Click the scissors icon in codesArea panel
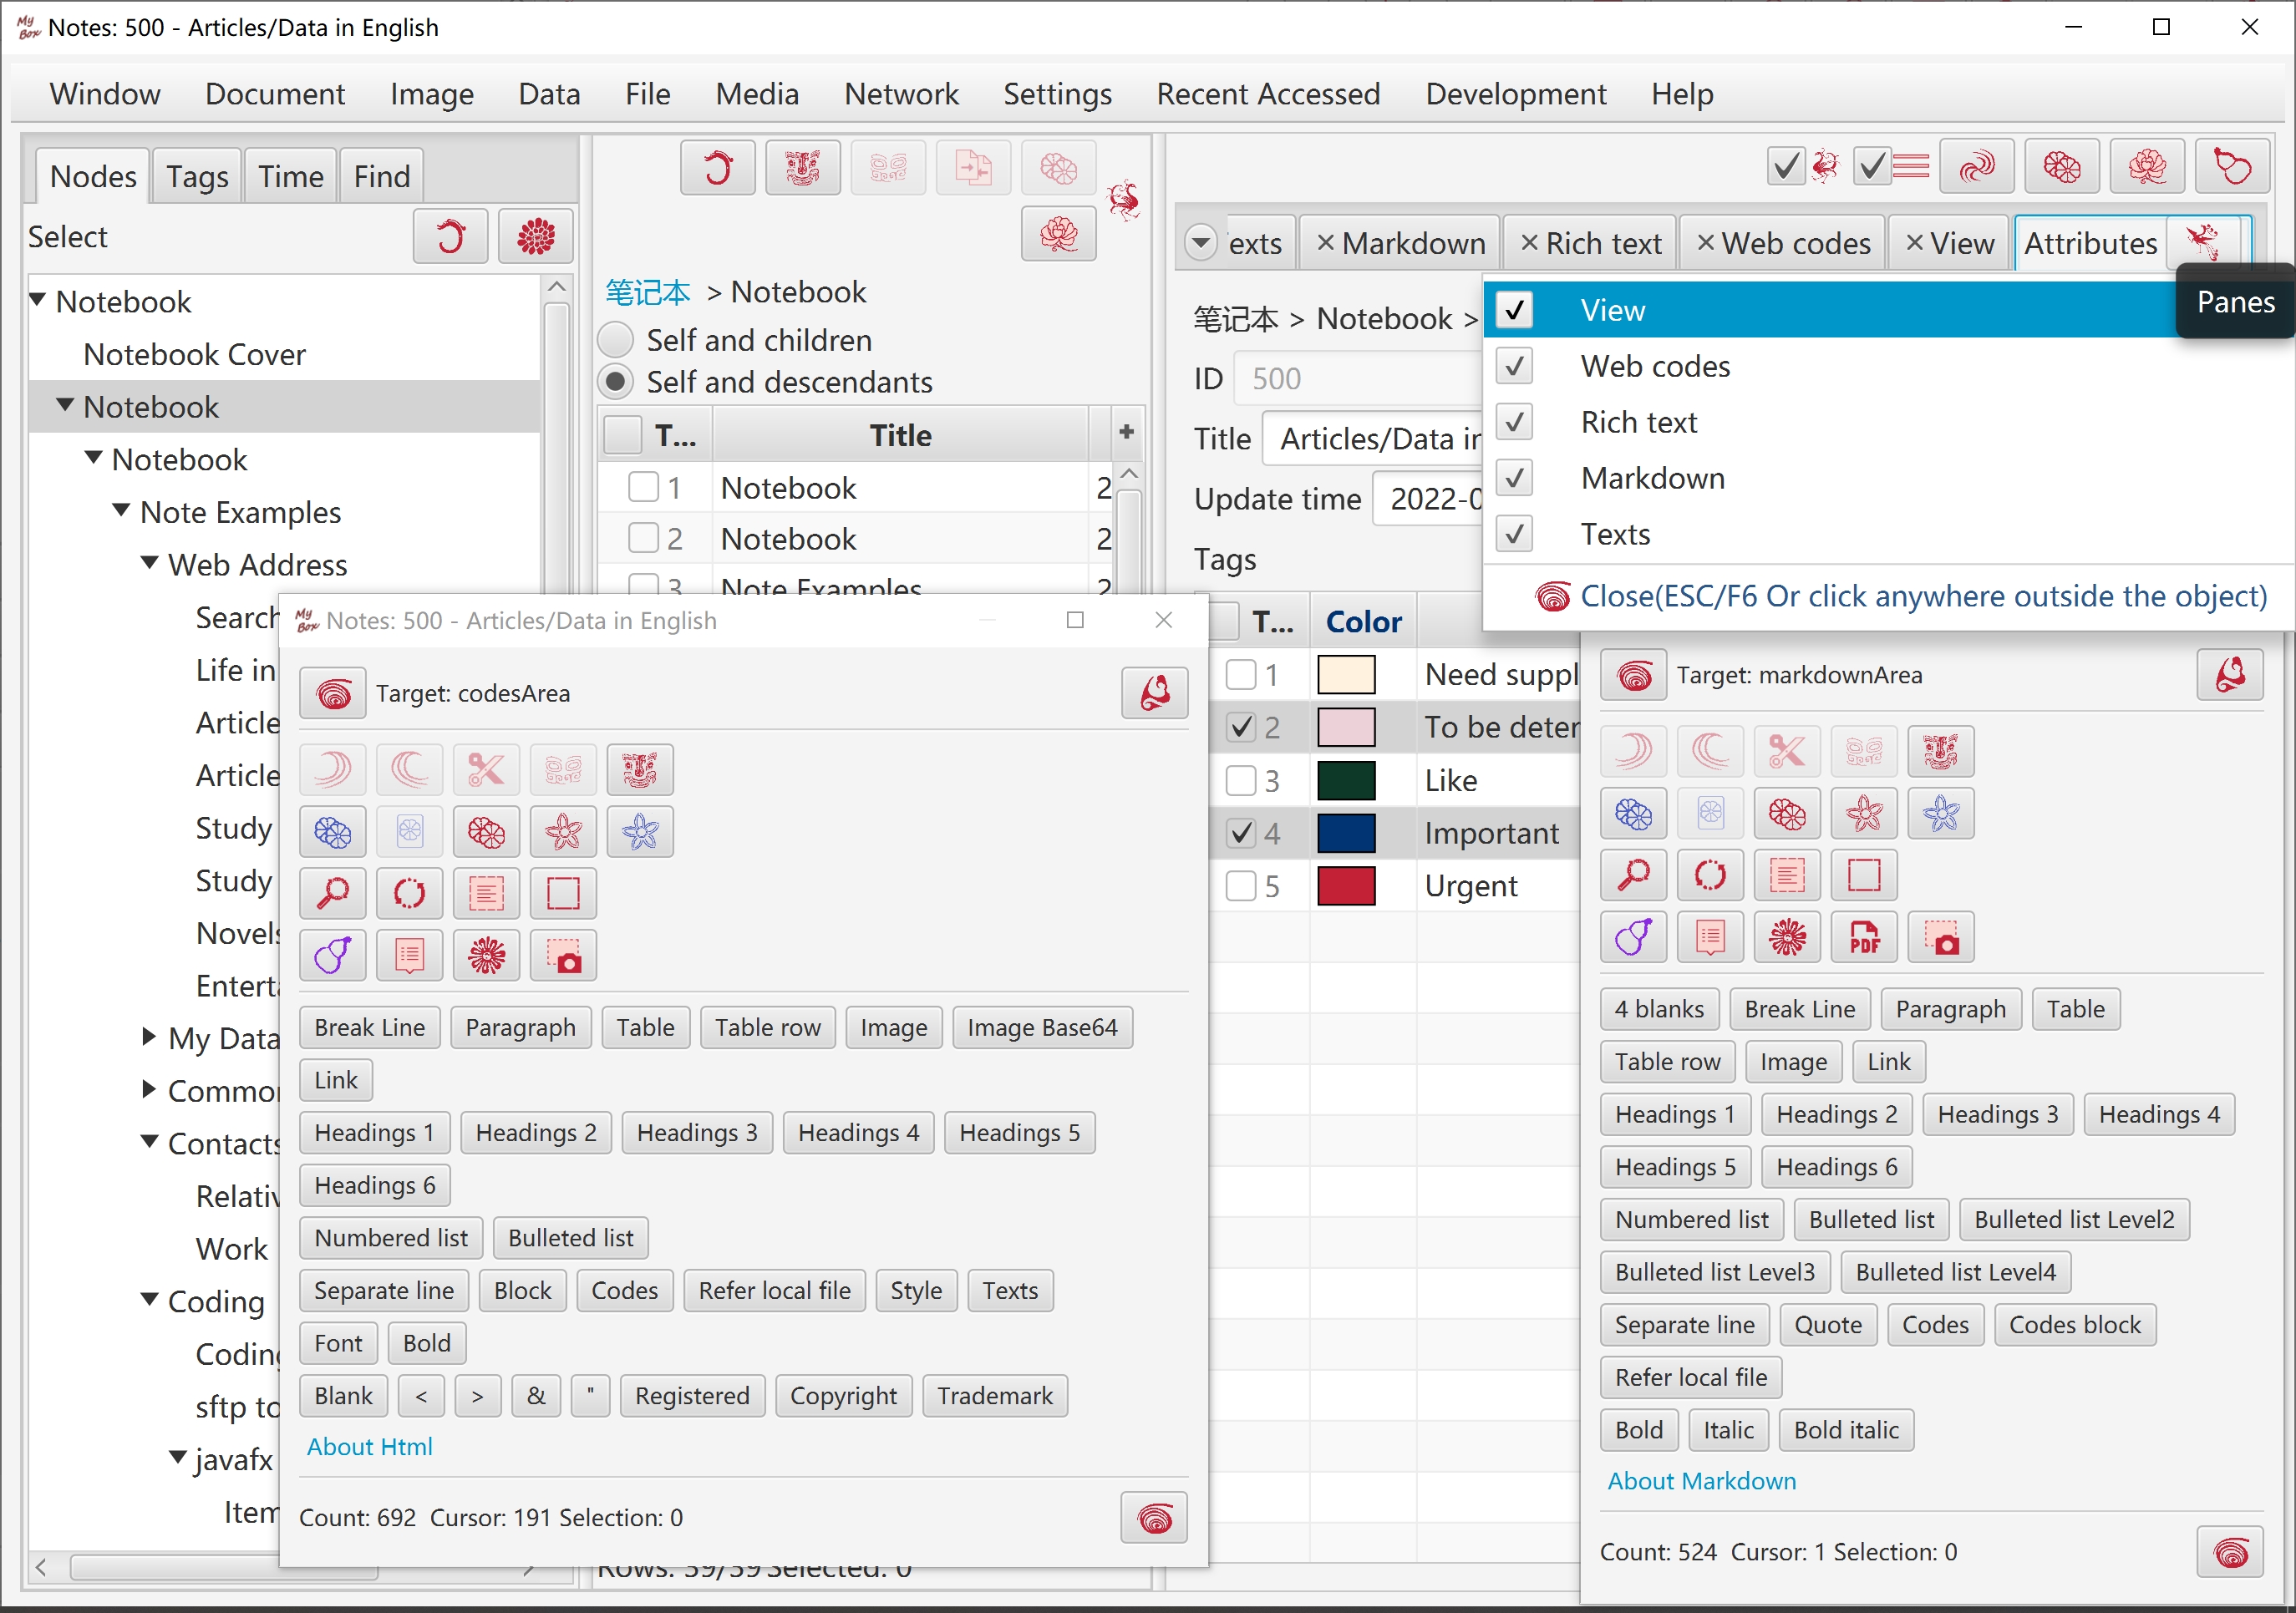 [486, 770]
